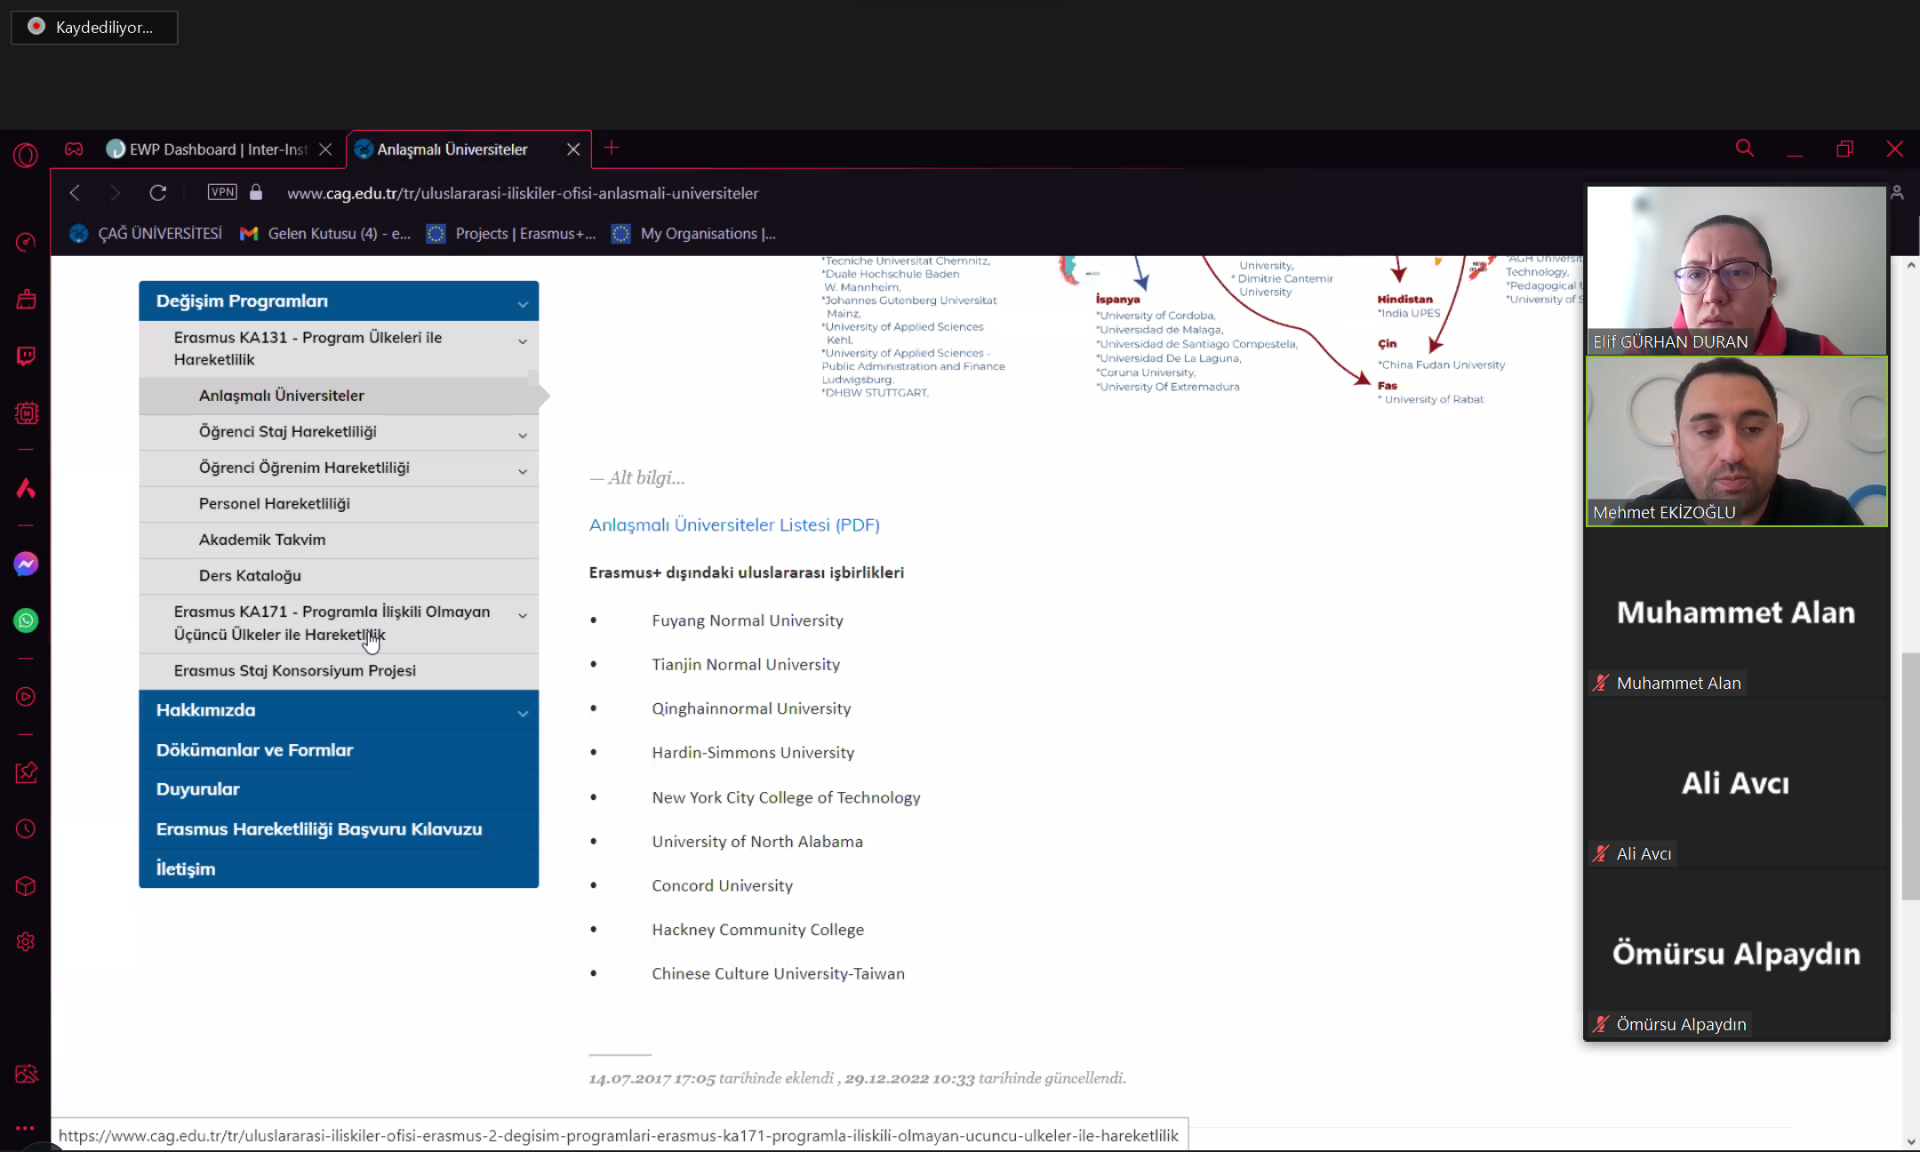Viewport: 1920px width, 1152px height.
Task: Open Personel Hareketliliği menu item
Action: pos(339,504)
